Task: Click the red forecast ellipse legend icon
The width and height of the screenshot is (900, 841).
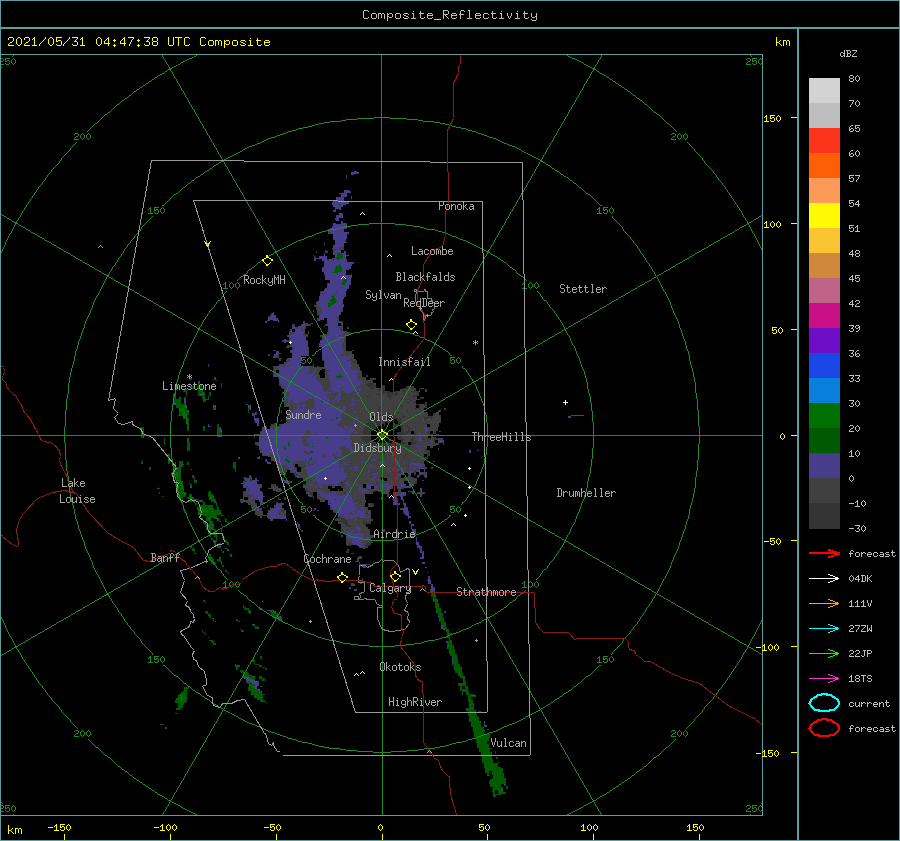Action: 824,728
